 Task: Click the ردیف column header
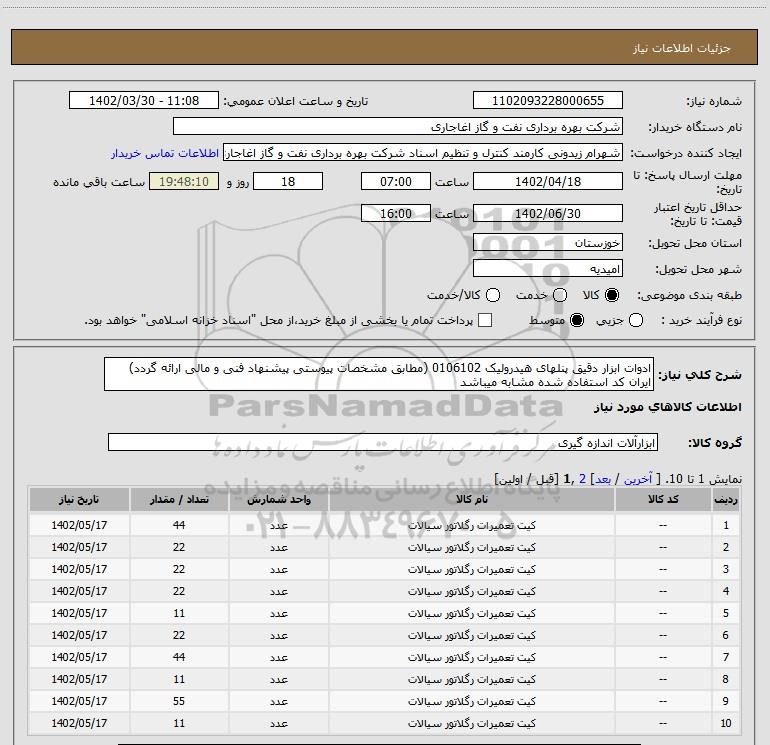(726, 499)
